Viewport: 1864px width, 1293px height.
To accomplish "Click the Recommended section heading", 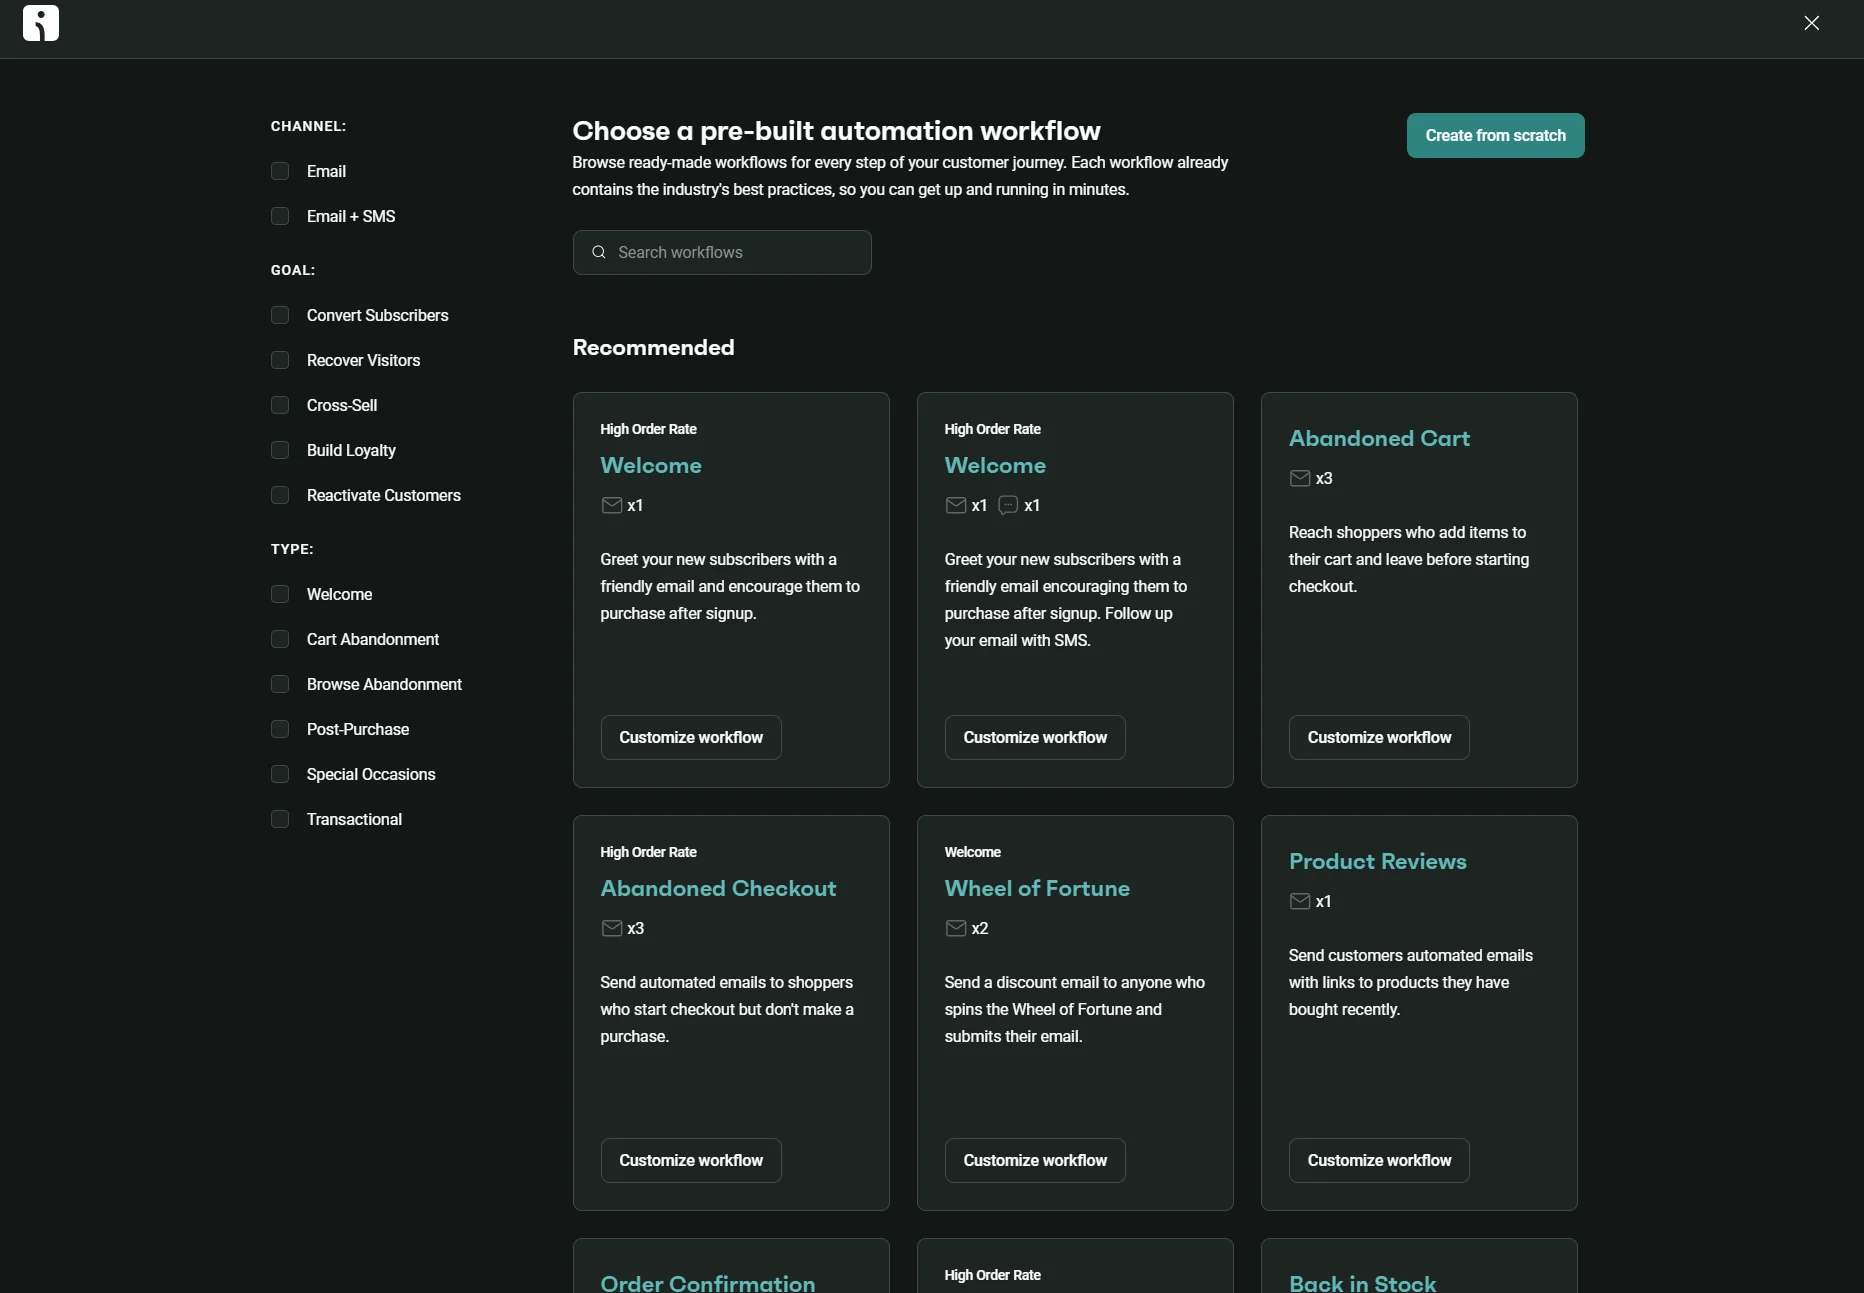I will coord(653,347).
